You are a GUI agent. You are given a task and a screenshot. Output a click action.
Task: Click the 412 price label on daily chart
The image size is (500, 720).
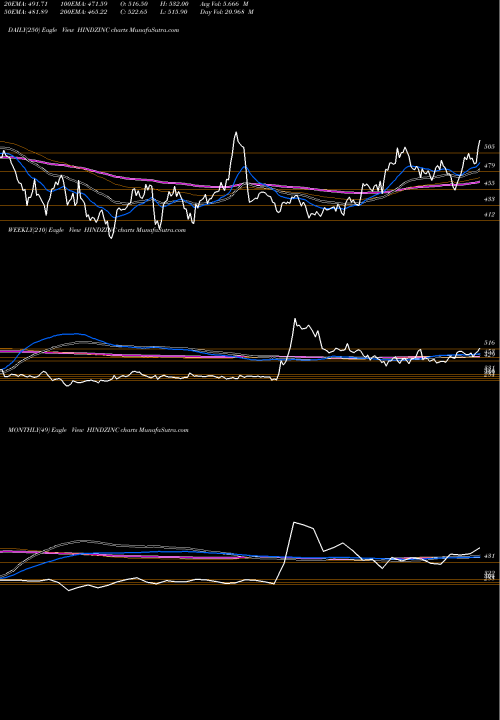[x=489, y=214]
